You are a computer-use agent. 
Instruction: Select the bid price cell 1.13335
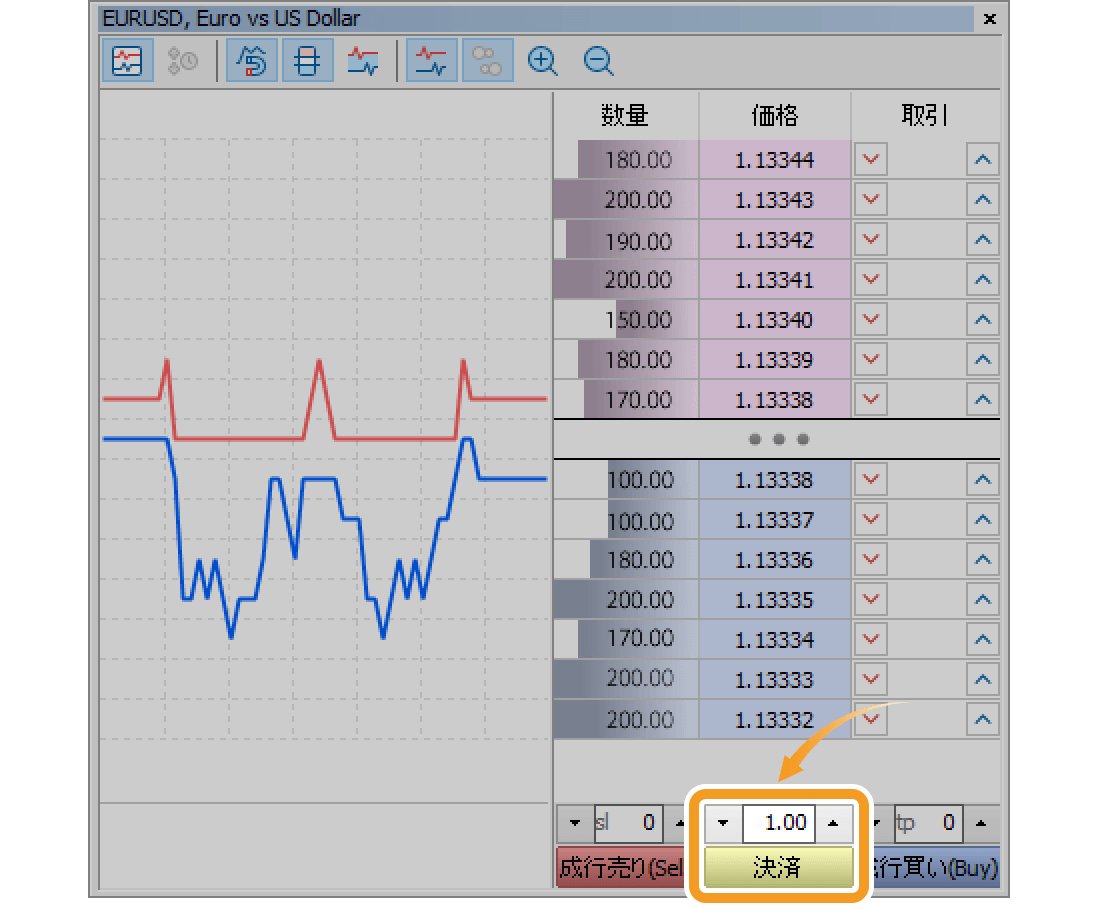pyautogui.click(x=774, y=600)
